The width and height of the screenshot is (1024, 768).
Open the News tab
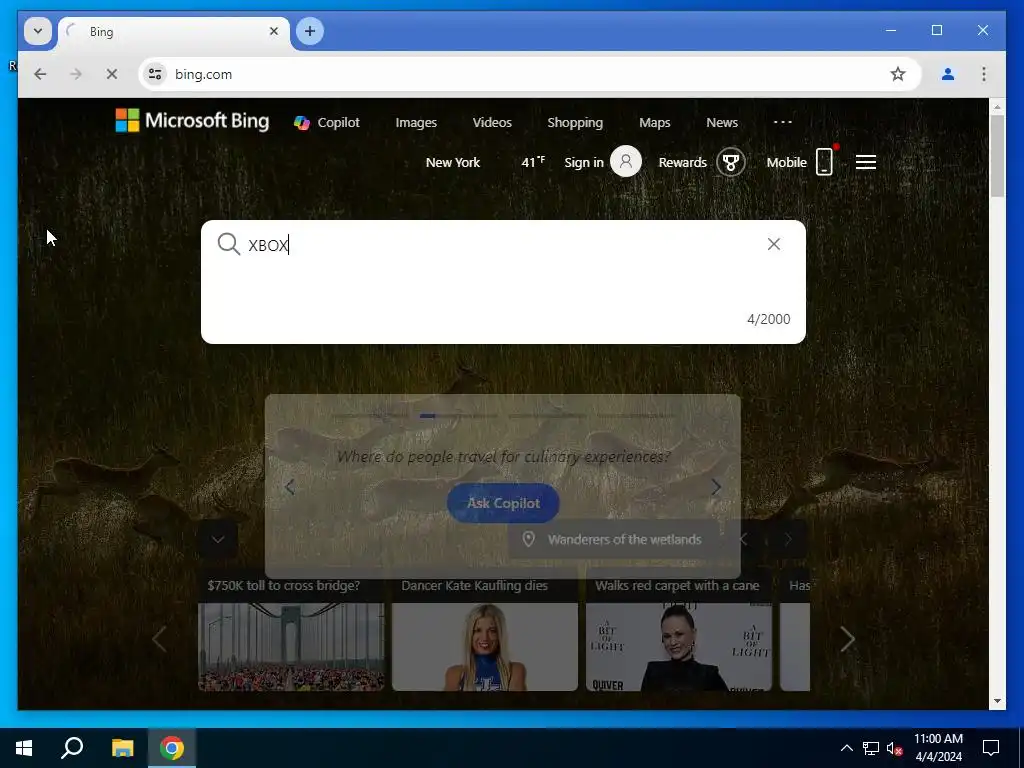722,123
